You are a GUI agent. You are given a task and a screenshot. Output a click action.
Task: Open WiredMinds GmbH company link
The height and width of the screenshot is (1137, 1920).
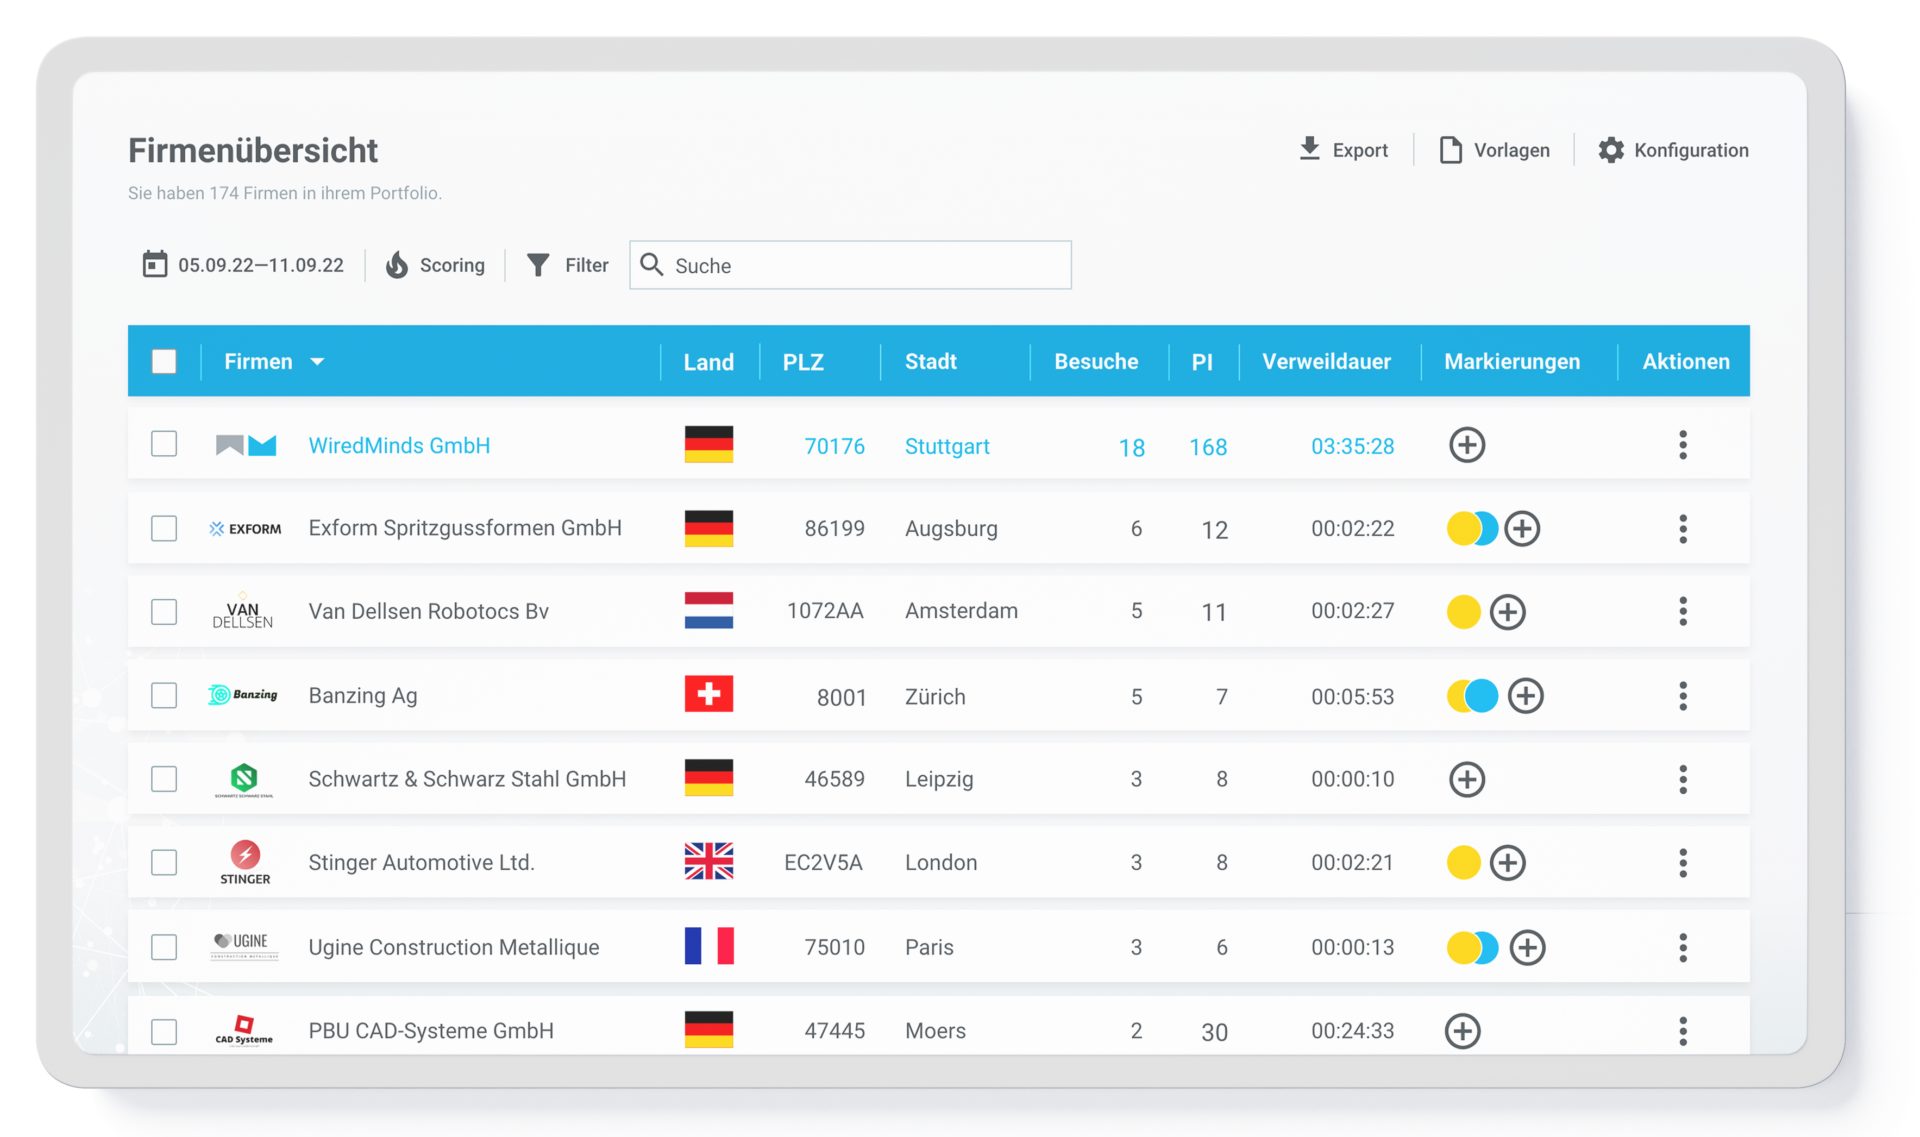pyautogui.click(x=399, y=445)
